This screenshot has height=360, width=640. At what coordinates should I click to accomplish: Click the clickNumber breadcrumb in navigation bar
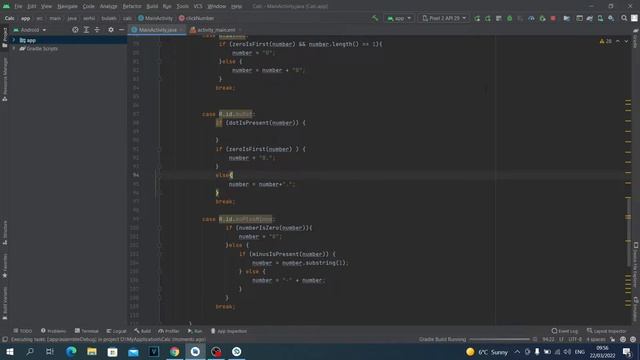pos(196,18)
